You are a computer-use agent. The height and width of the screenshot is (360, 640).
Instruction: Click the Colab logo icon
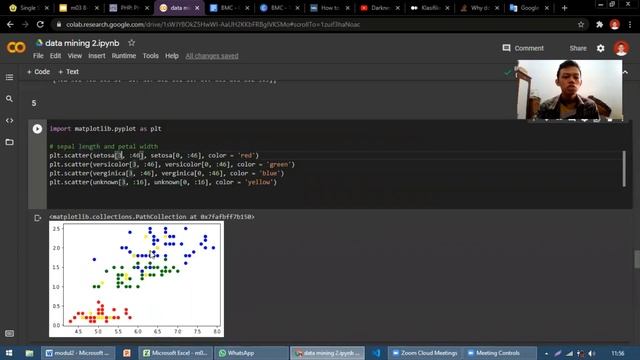16,48
